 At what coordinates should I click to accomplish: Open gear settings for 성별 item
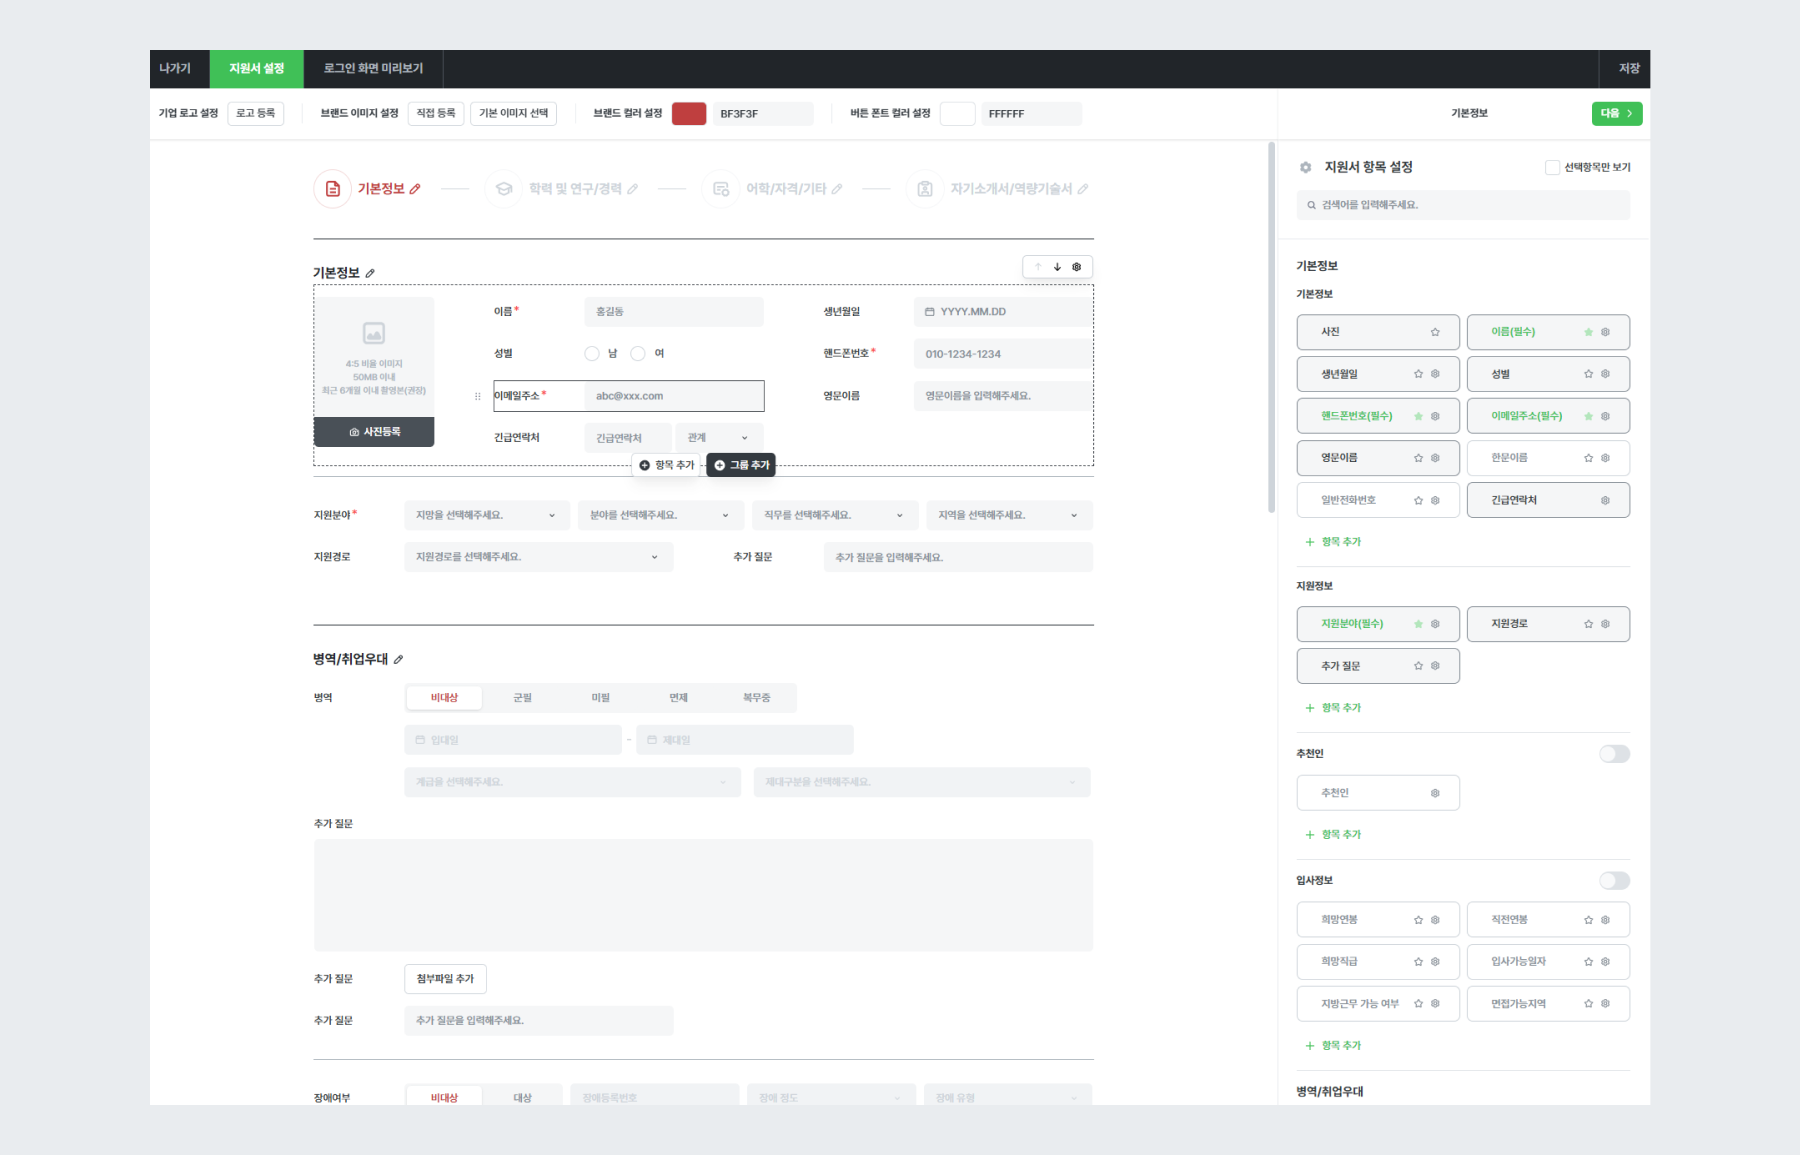(x=1605, y=374)
